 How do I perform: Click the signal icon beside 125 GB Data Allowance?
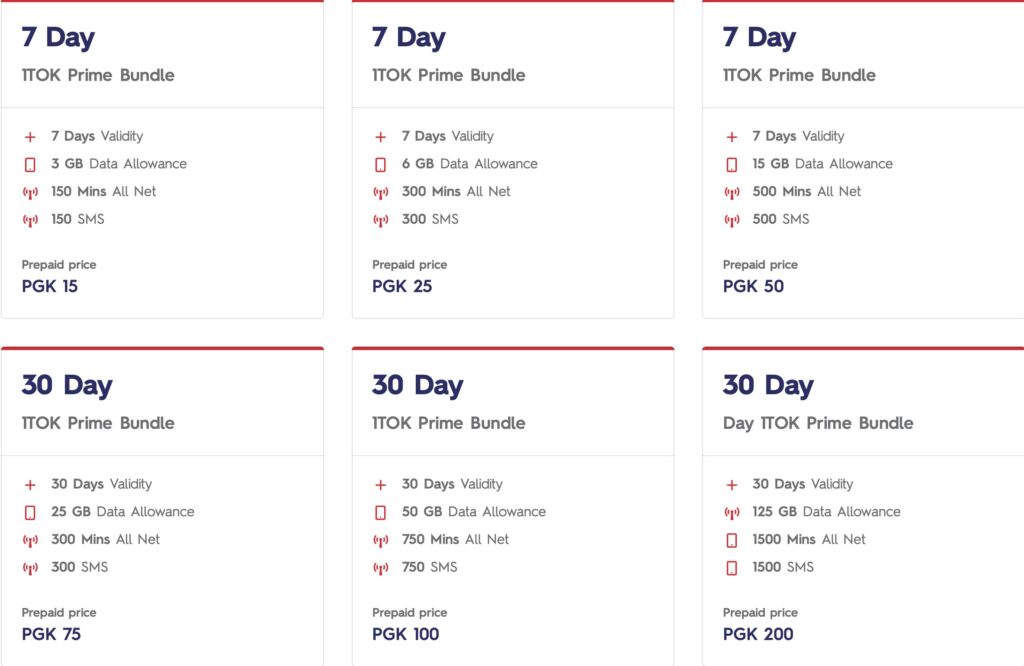731,513
